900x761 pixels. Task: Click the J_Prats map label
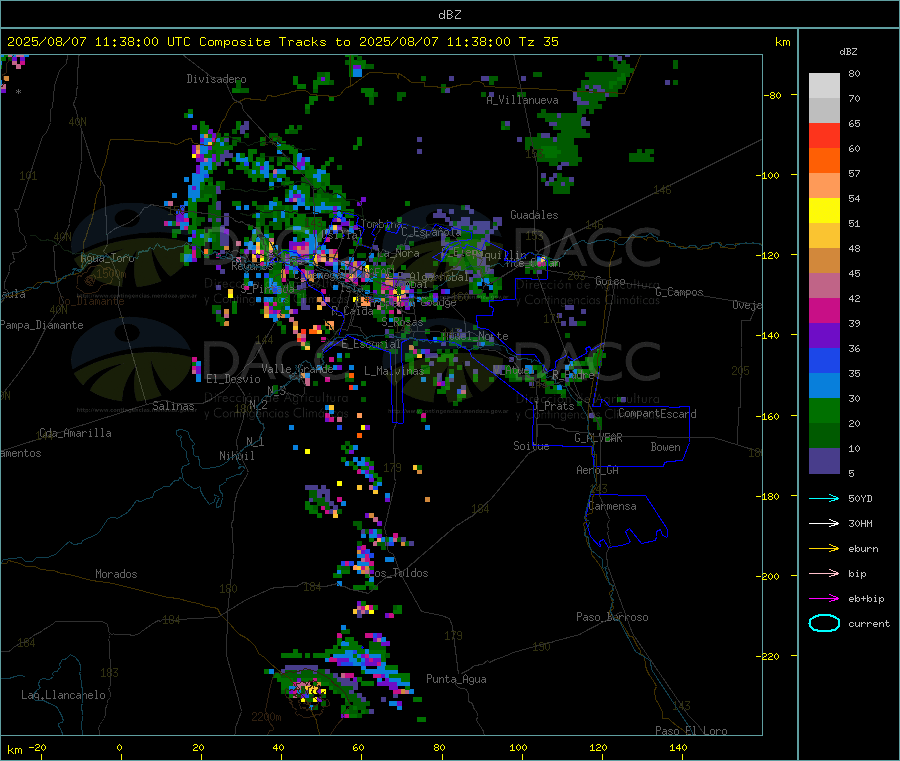[x=554, y=405]
